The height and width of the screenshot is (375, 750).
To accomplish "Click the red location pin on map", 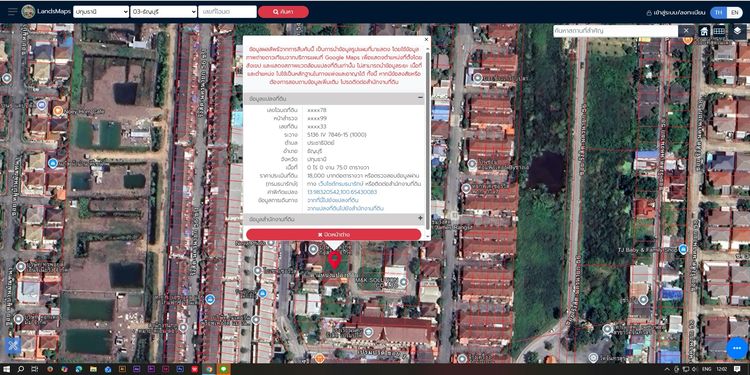I will click(x=334, y=260).
